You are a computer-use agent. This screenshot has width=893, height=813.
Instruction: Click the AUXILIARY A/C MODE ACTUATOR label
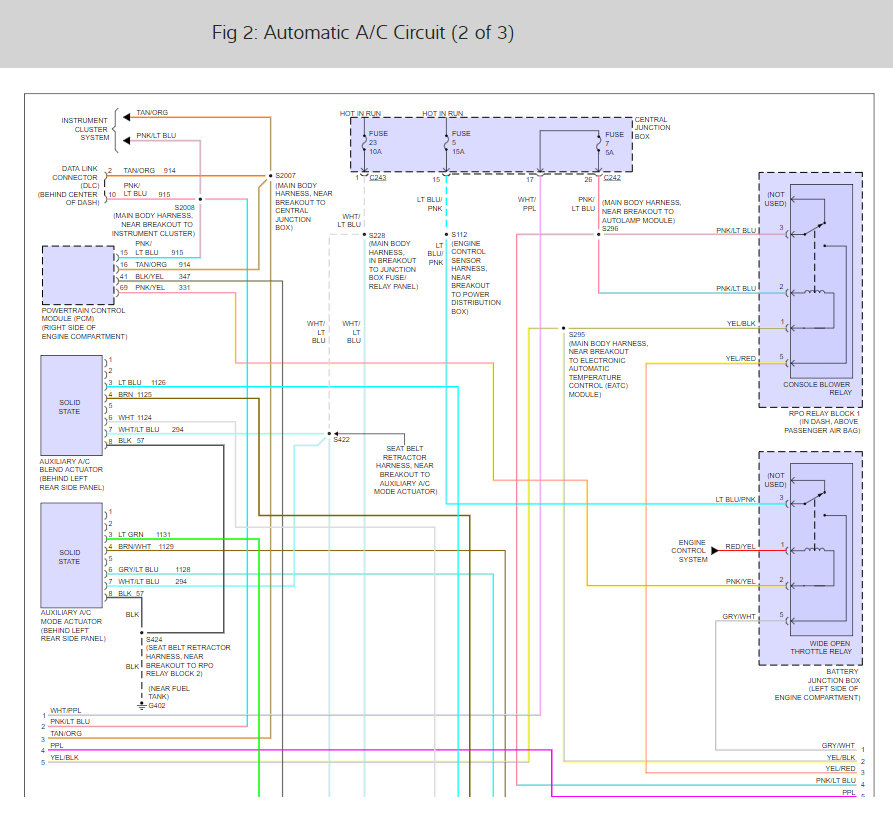pyautogui.click(x=71, y=617)
